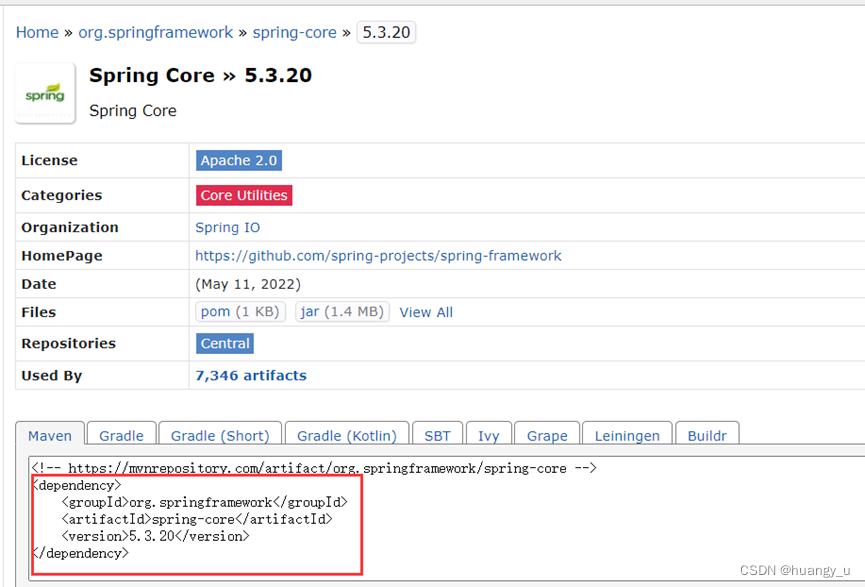The height and width of the screenshot is (587, 865).
Task: Click the 'Repositories' row label
Action: tap(68, 344)
